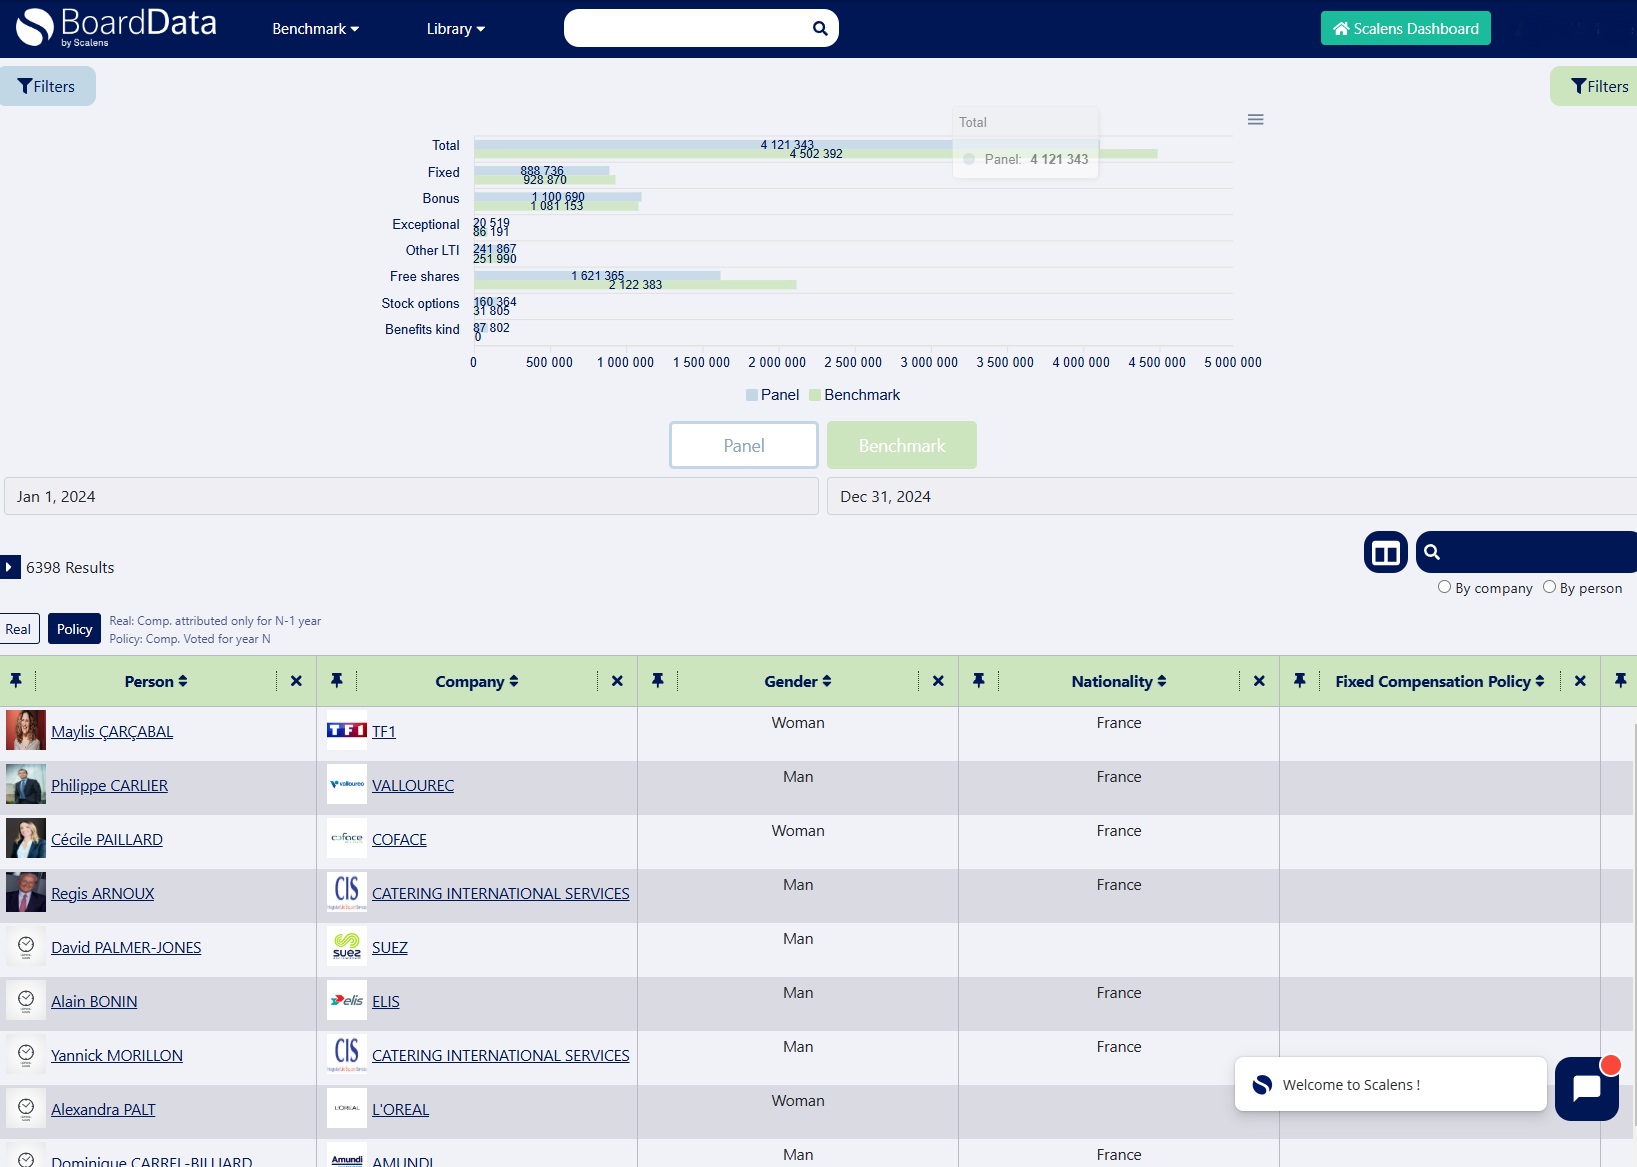Viewport: 1637px width, 1167px height.
Task: Click the search magnifier in top bar
Action: 819,28
